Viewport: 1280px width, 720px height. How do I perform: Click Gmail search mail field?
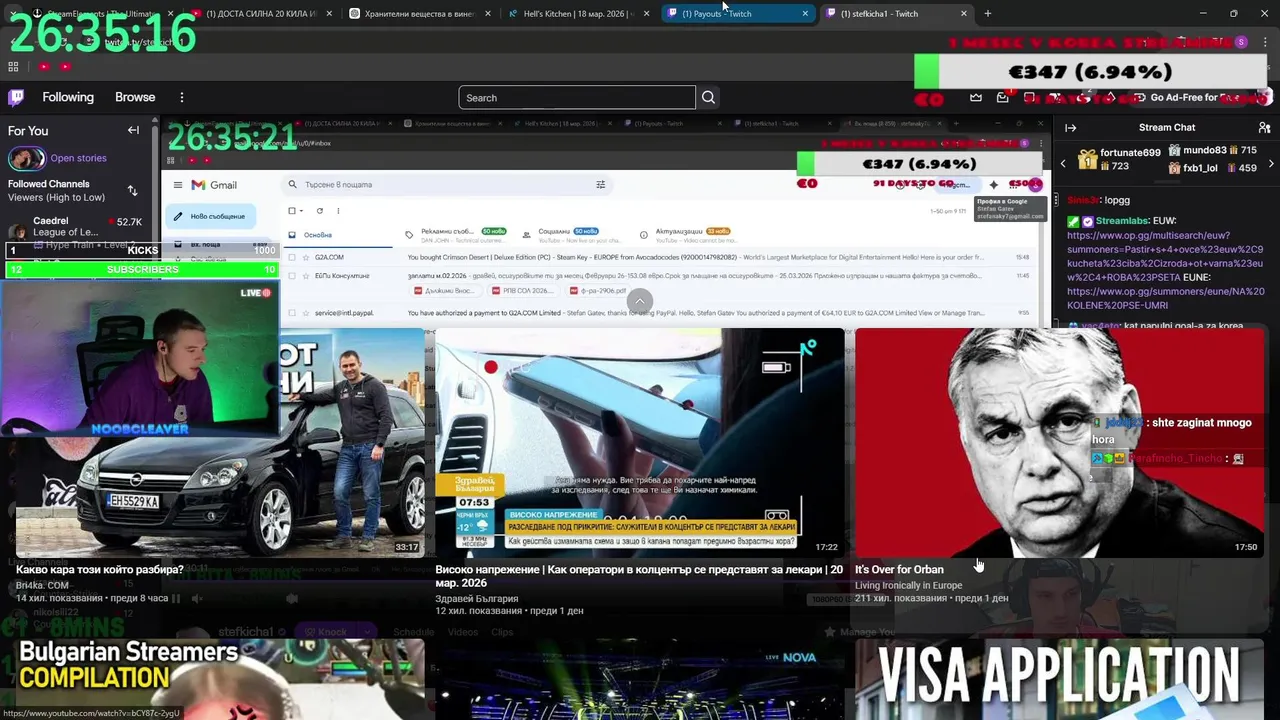pyautogui.click(x=445, y=185)
